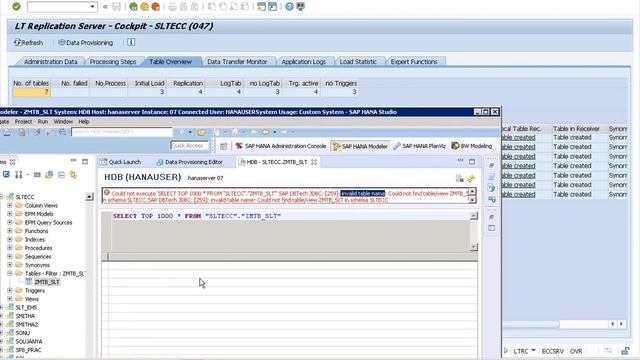
Task: Click the yellow Exit icon in SAP toolbar
Action: coord(144,7)
